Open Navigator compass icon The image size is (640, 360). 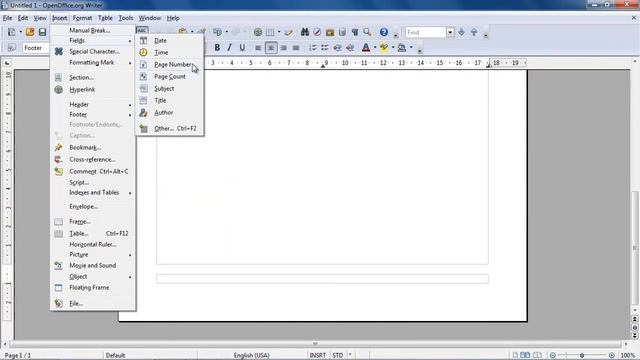point(317,32)
